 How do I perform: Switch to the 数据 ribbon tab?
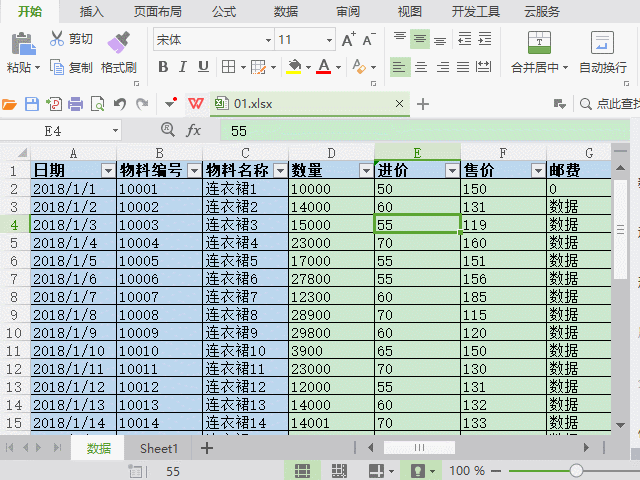coord(286,11)
